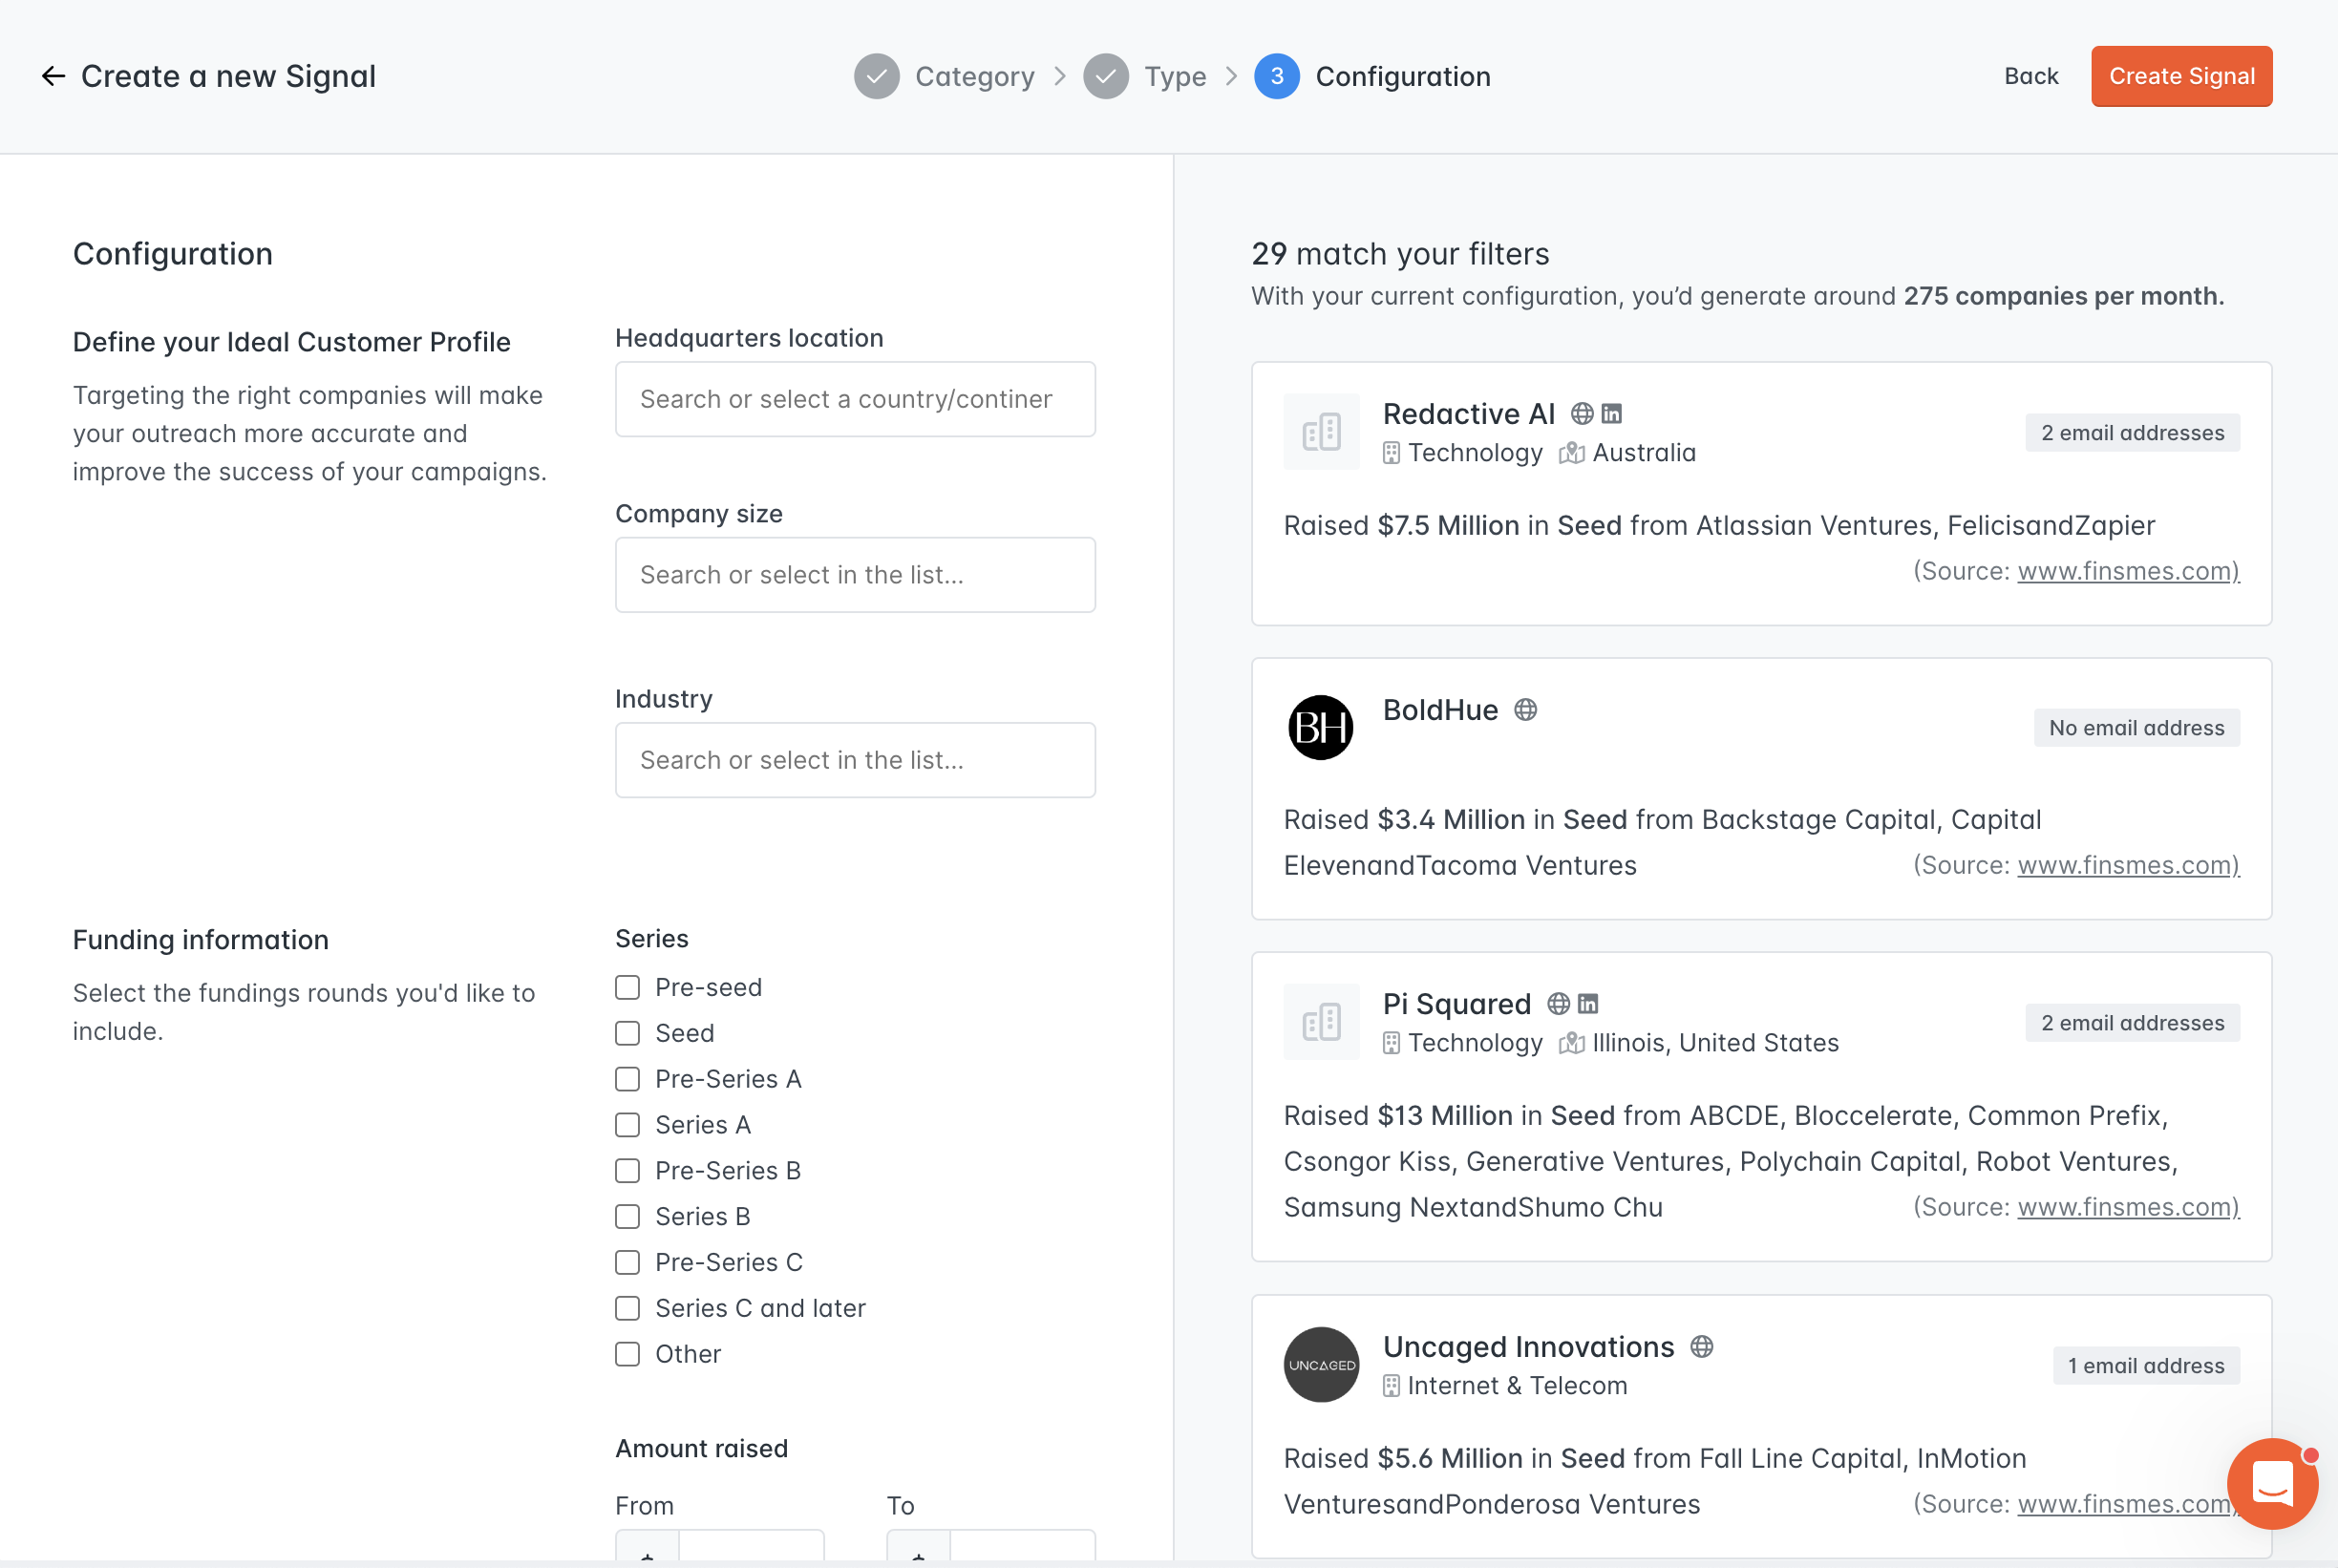Screen dimensions: 2338x1568
Task: Check the Seed series checkbox
Action: (x=627, y=1033)
